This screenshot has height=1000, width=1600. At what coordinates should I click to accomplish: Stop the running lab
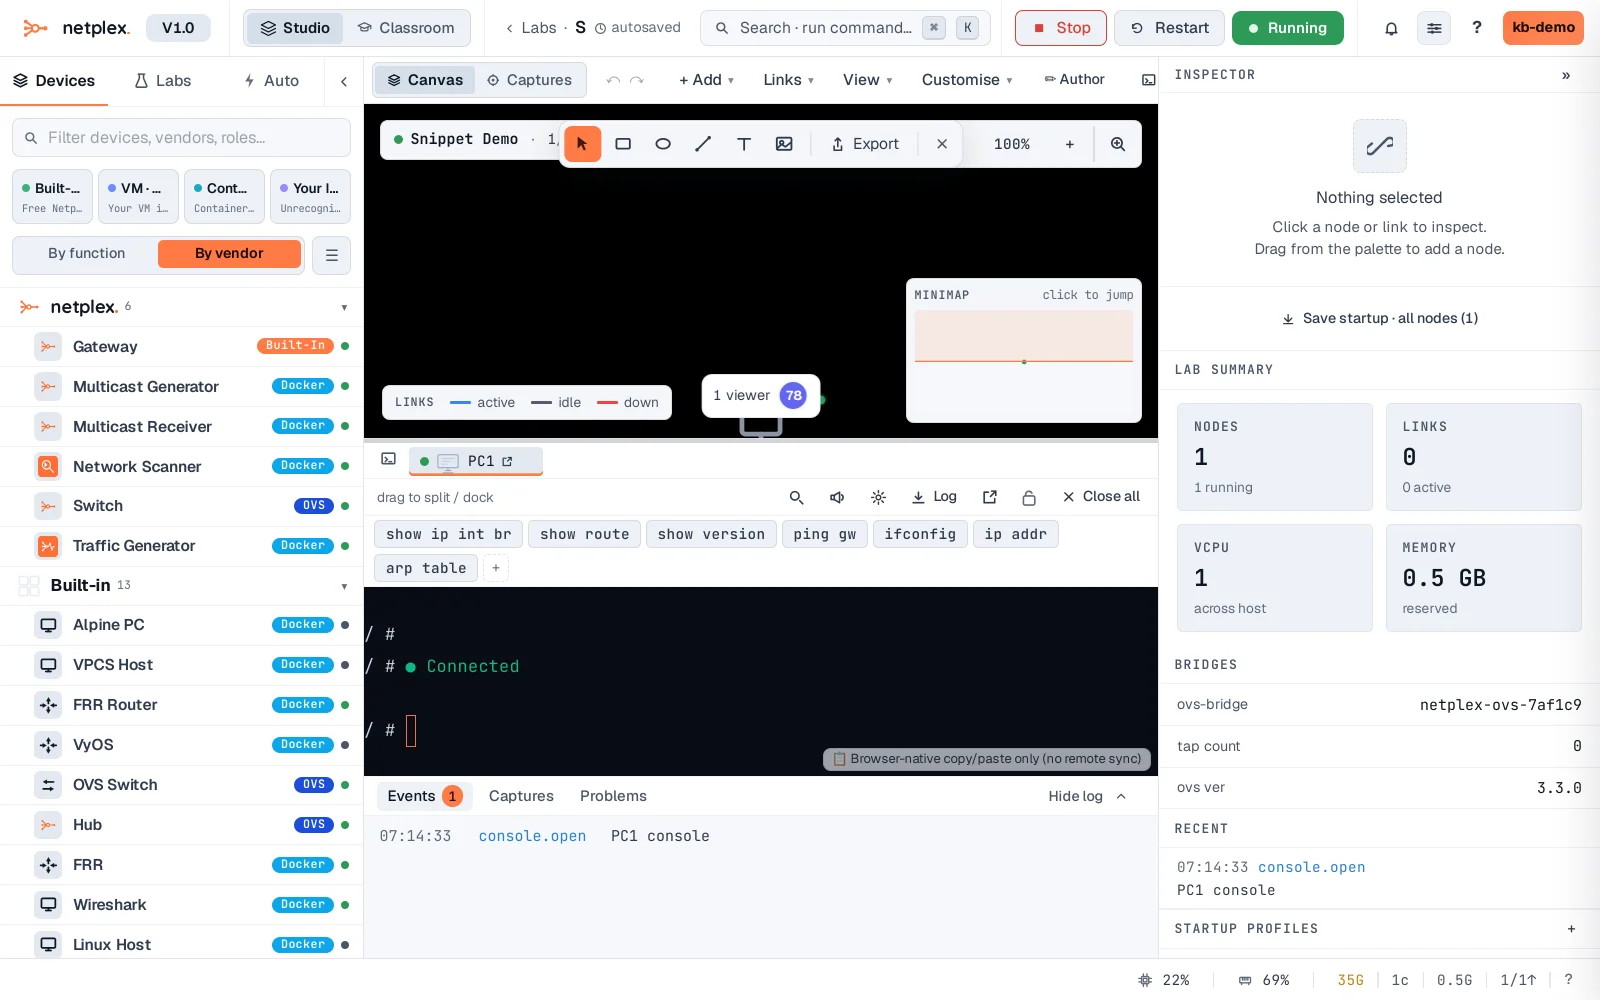1061,28
